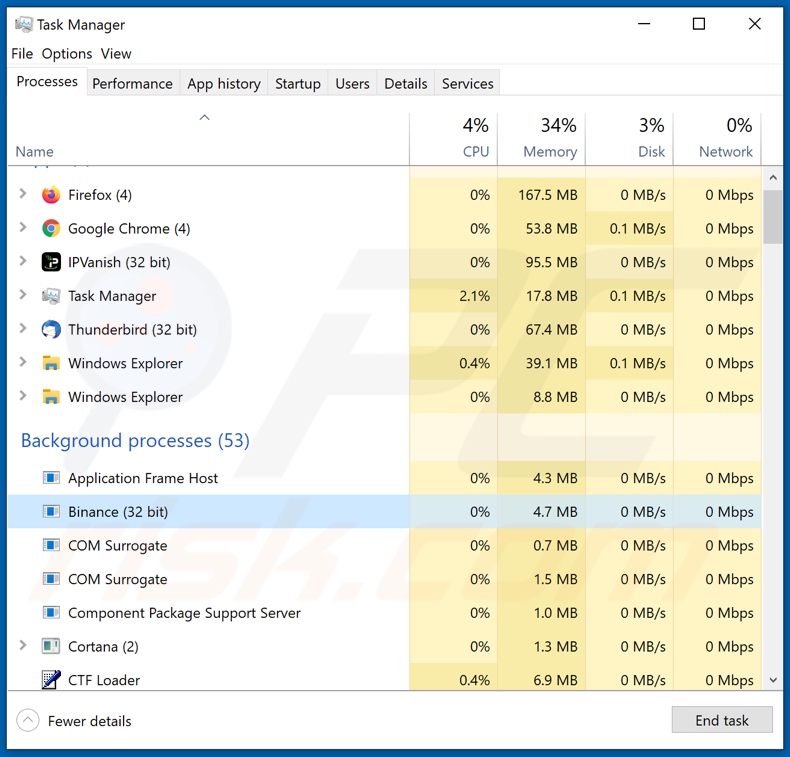Minimize the Task Manager window
Viewport: 790px width, 757px height.
point(644,24)
